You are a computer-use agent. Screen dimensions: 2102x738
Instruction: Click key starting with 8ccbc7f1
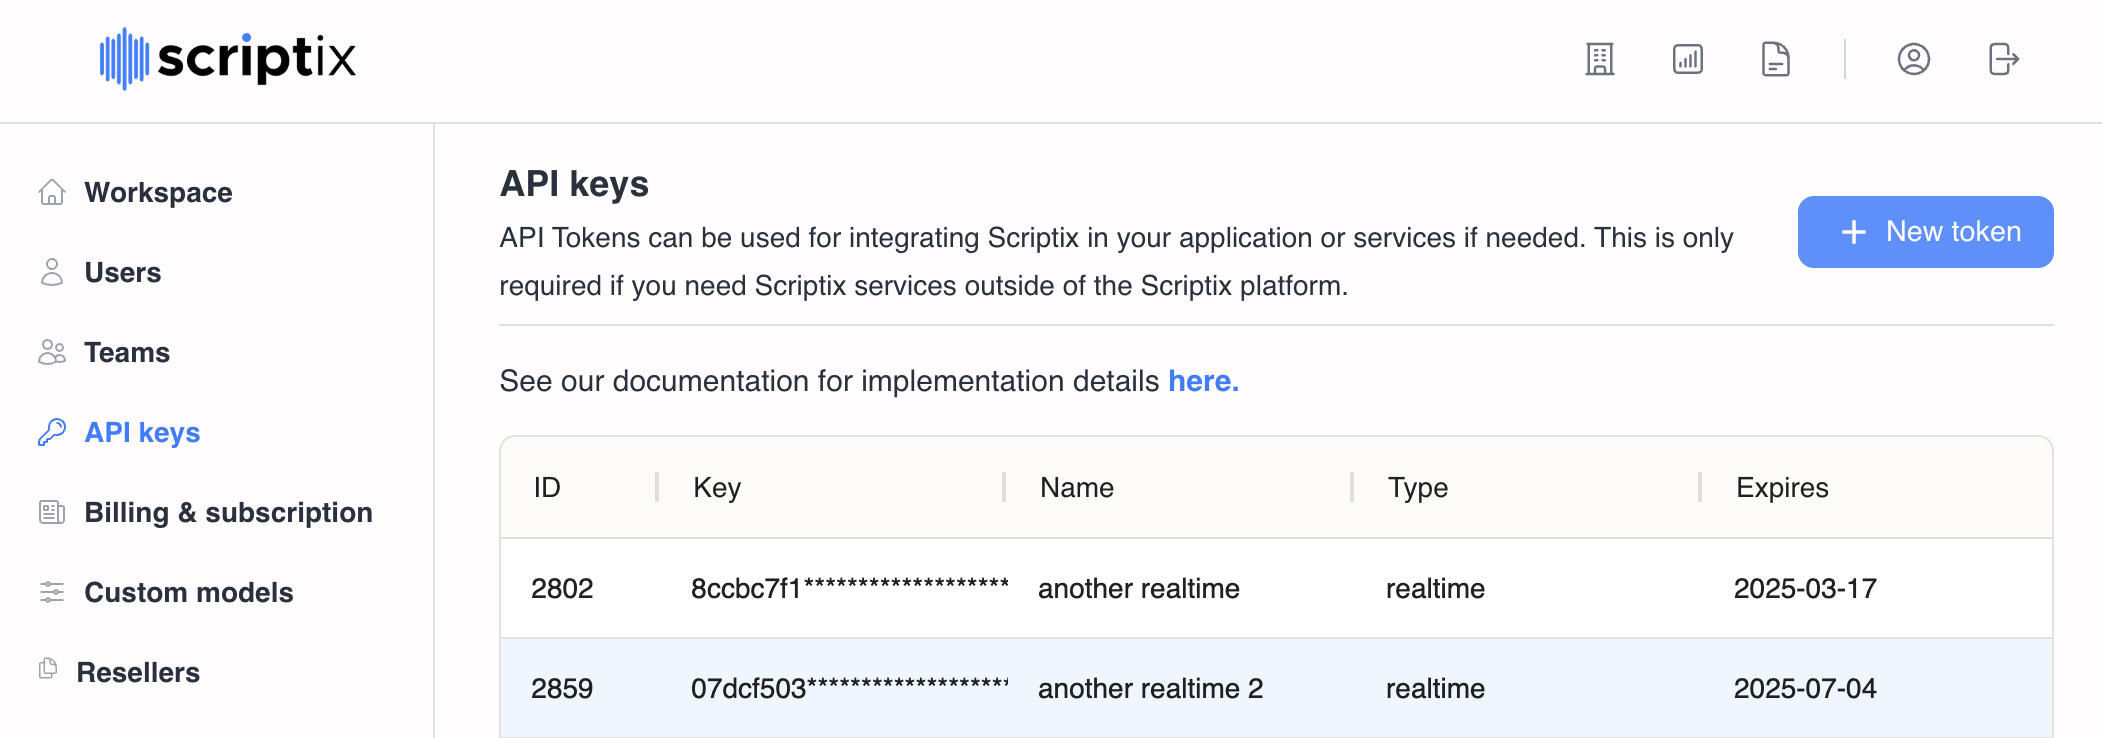pyautogui.click(x=850, y=588)
